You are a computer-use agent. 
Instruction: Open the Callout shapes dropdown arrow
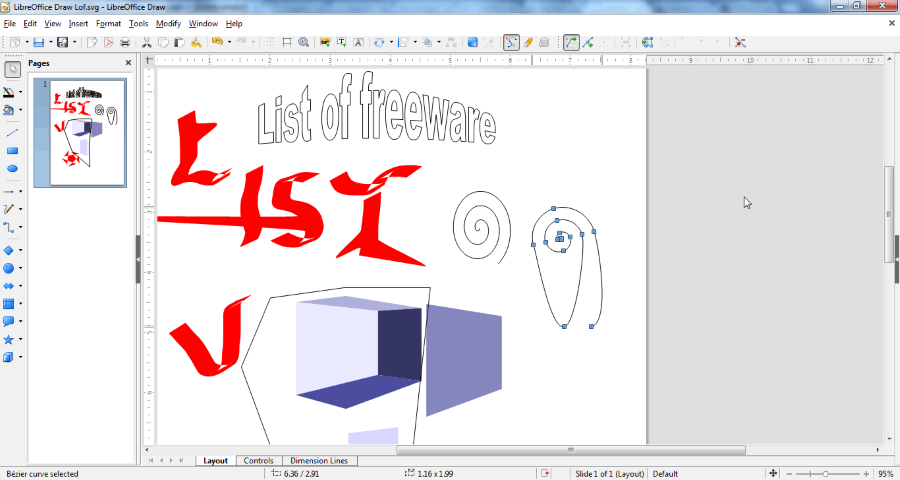[x=21, y=322]
